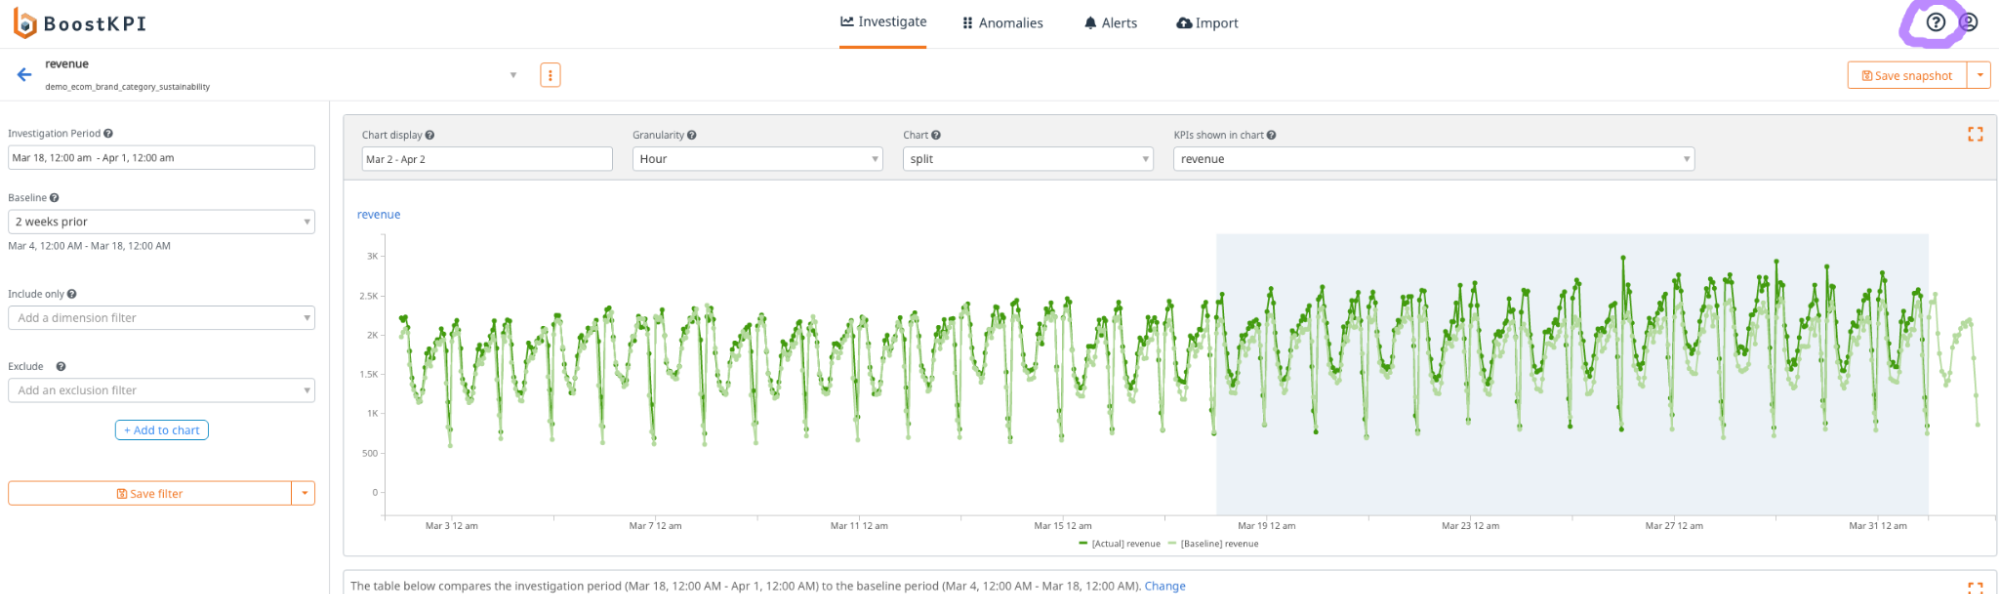Image resolution: width=1999 pixels, height=595 pixels.
Task: Open the Chart split dropdown
Action: coord(1027,159)
